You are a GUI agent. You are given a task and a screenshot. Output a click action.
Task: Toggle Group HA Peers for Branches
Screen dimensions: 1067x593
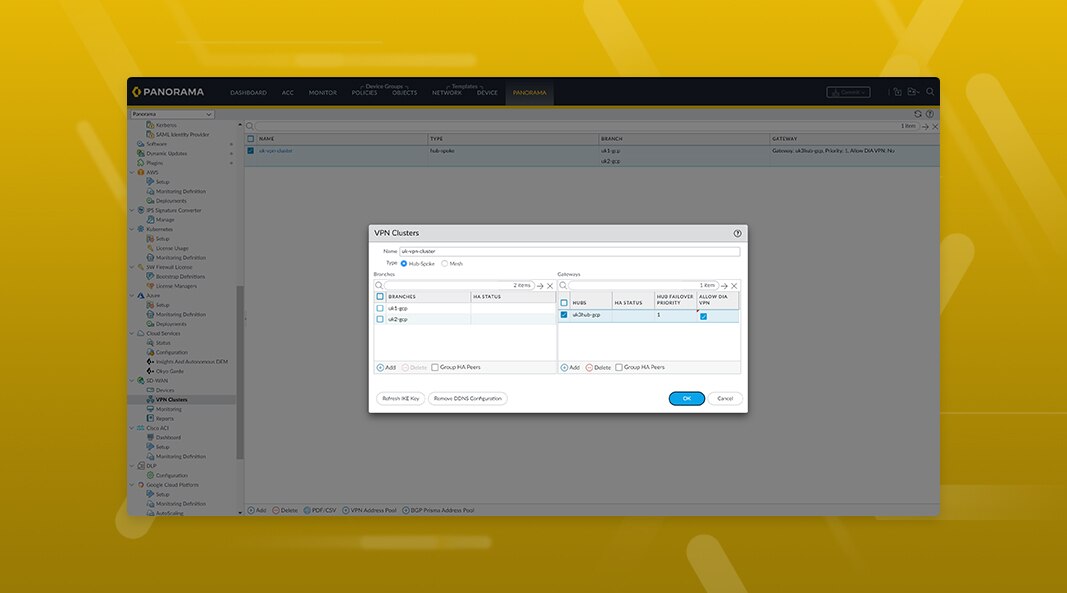(x=434, y=367)
